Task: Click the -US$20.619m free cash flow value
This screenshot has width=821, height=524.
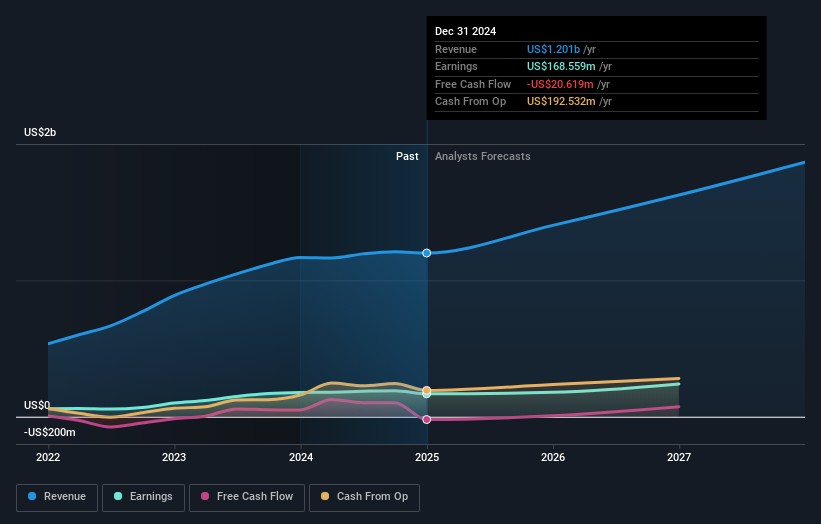Action: pyautogui.click(x=561, y=84)
